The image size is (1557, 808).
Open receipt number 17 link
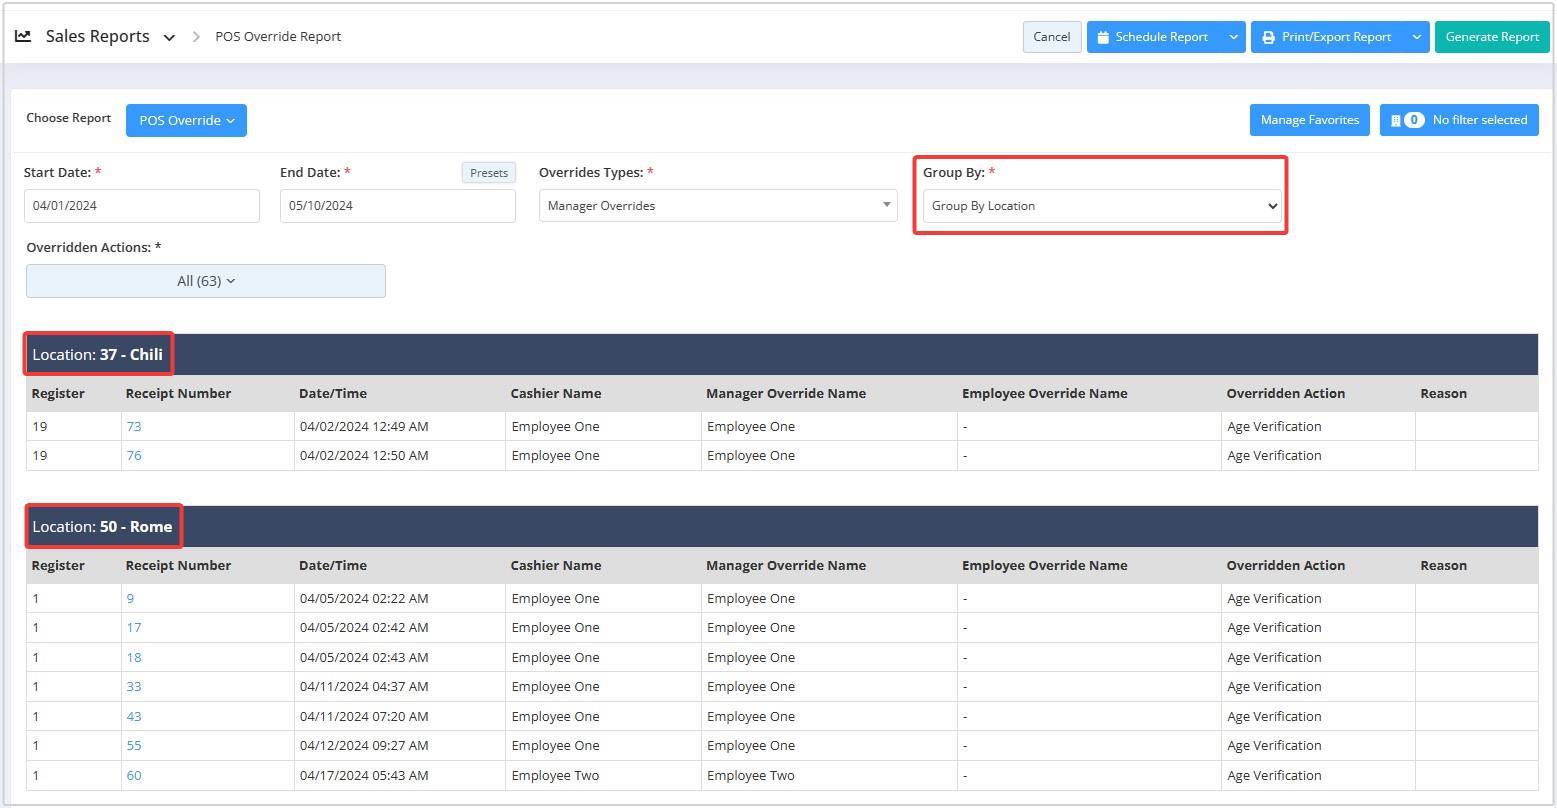134,627
